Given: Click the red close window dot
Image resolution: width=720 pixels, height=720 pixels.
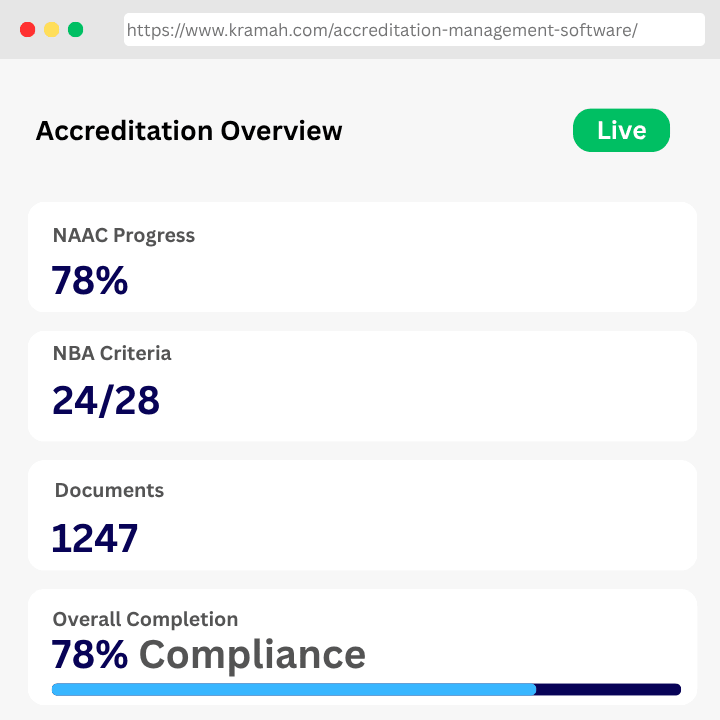Looking at the screenshot, I should (x=28, y=30).
